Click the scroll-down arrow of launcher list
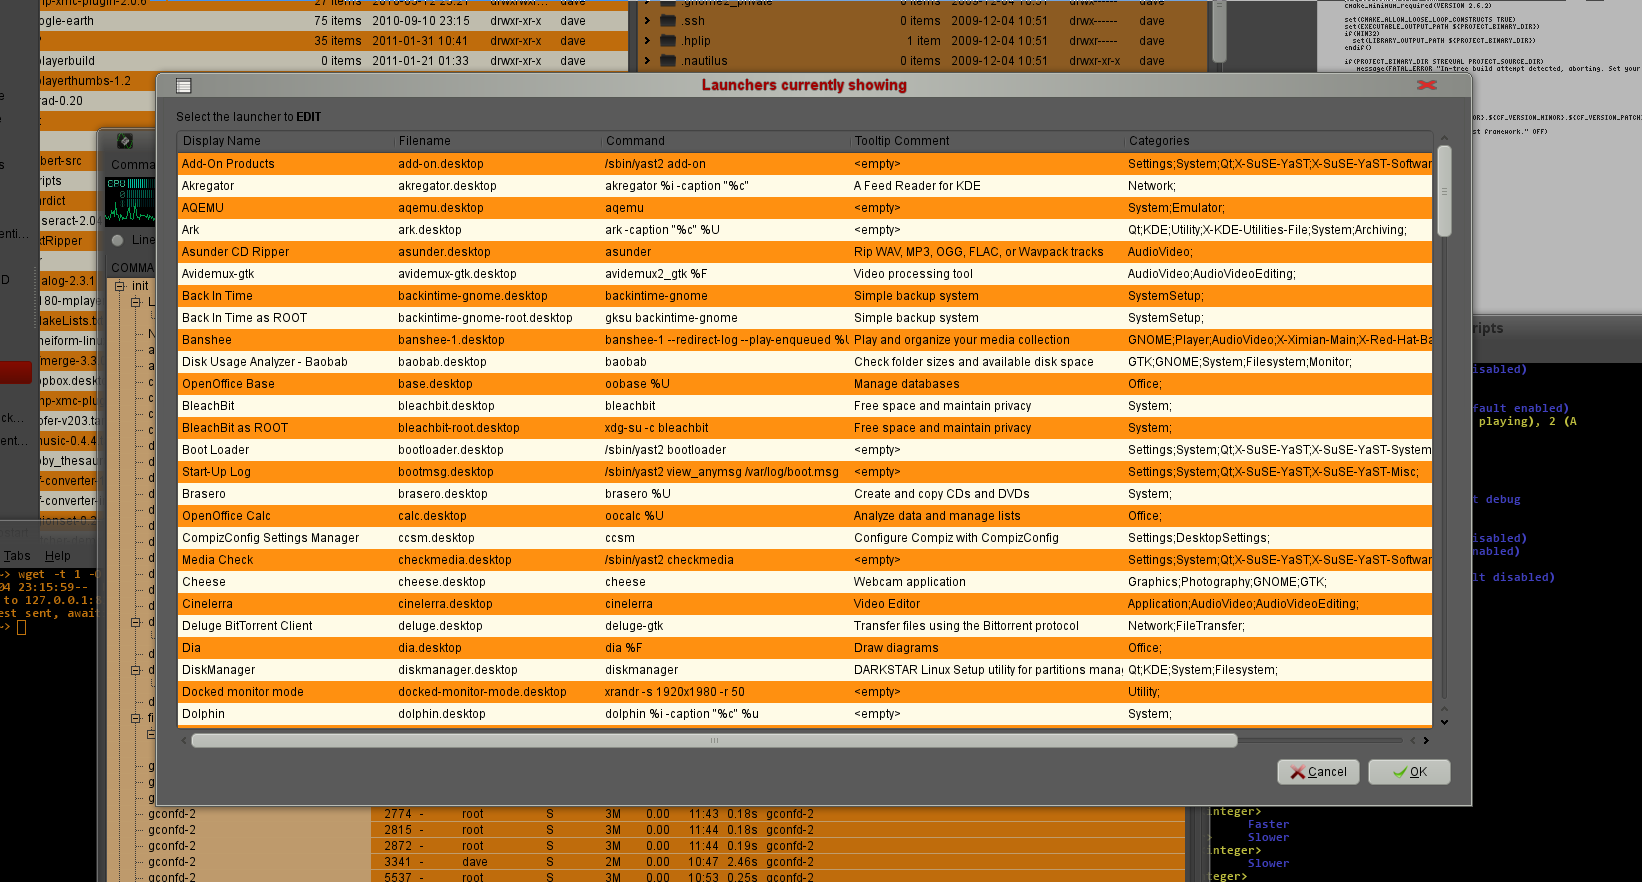The height and width of the screenshot is (882, 1642). pyautogui.click(x=1444, y=721)
